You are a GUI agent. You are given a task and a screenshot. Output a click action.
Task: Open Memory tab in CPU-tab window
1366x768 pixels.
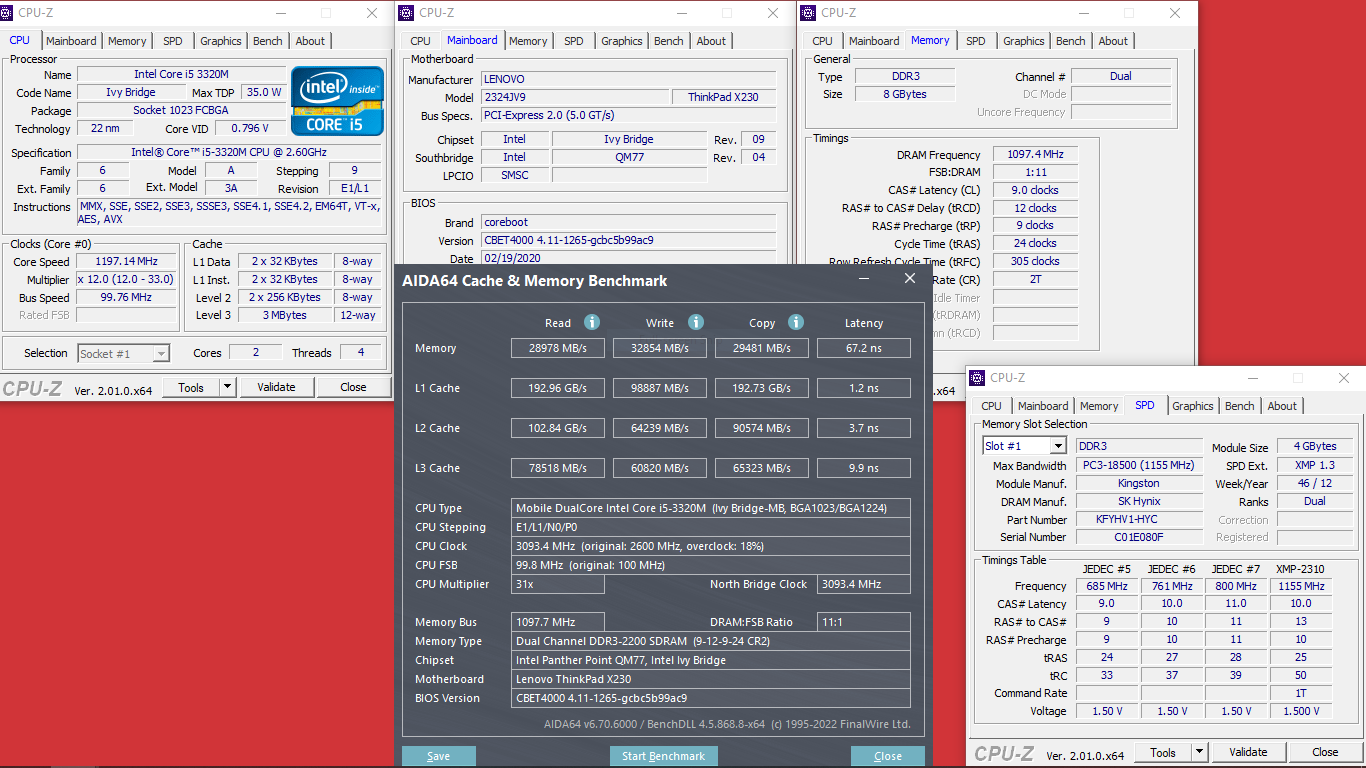(x=127, y=41)
